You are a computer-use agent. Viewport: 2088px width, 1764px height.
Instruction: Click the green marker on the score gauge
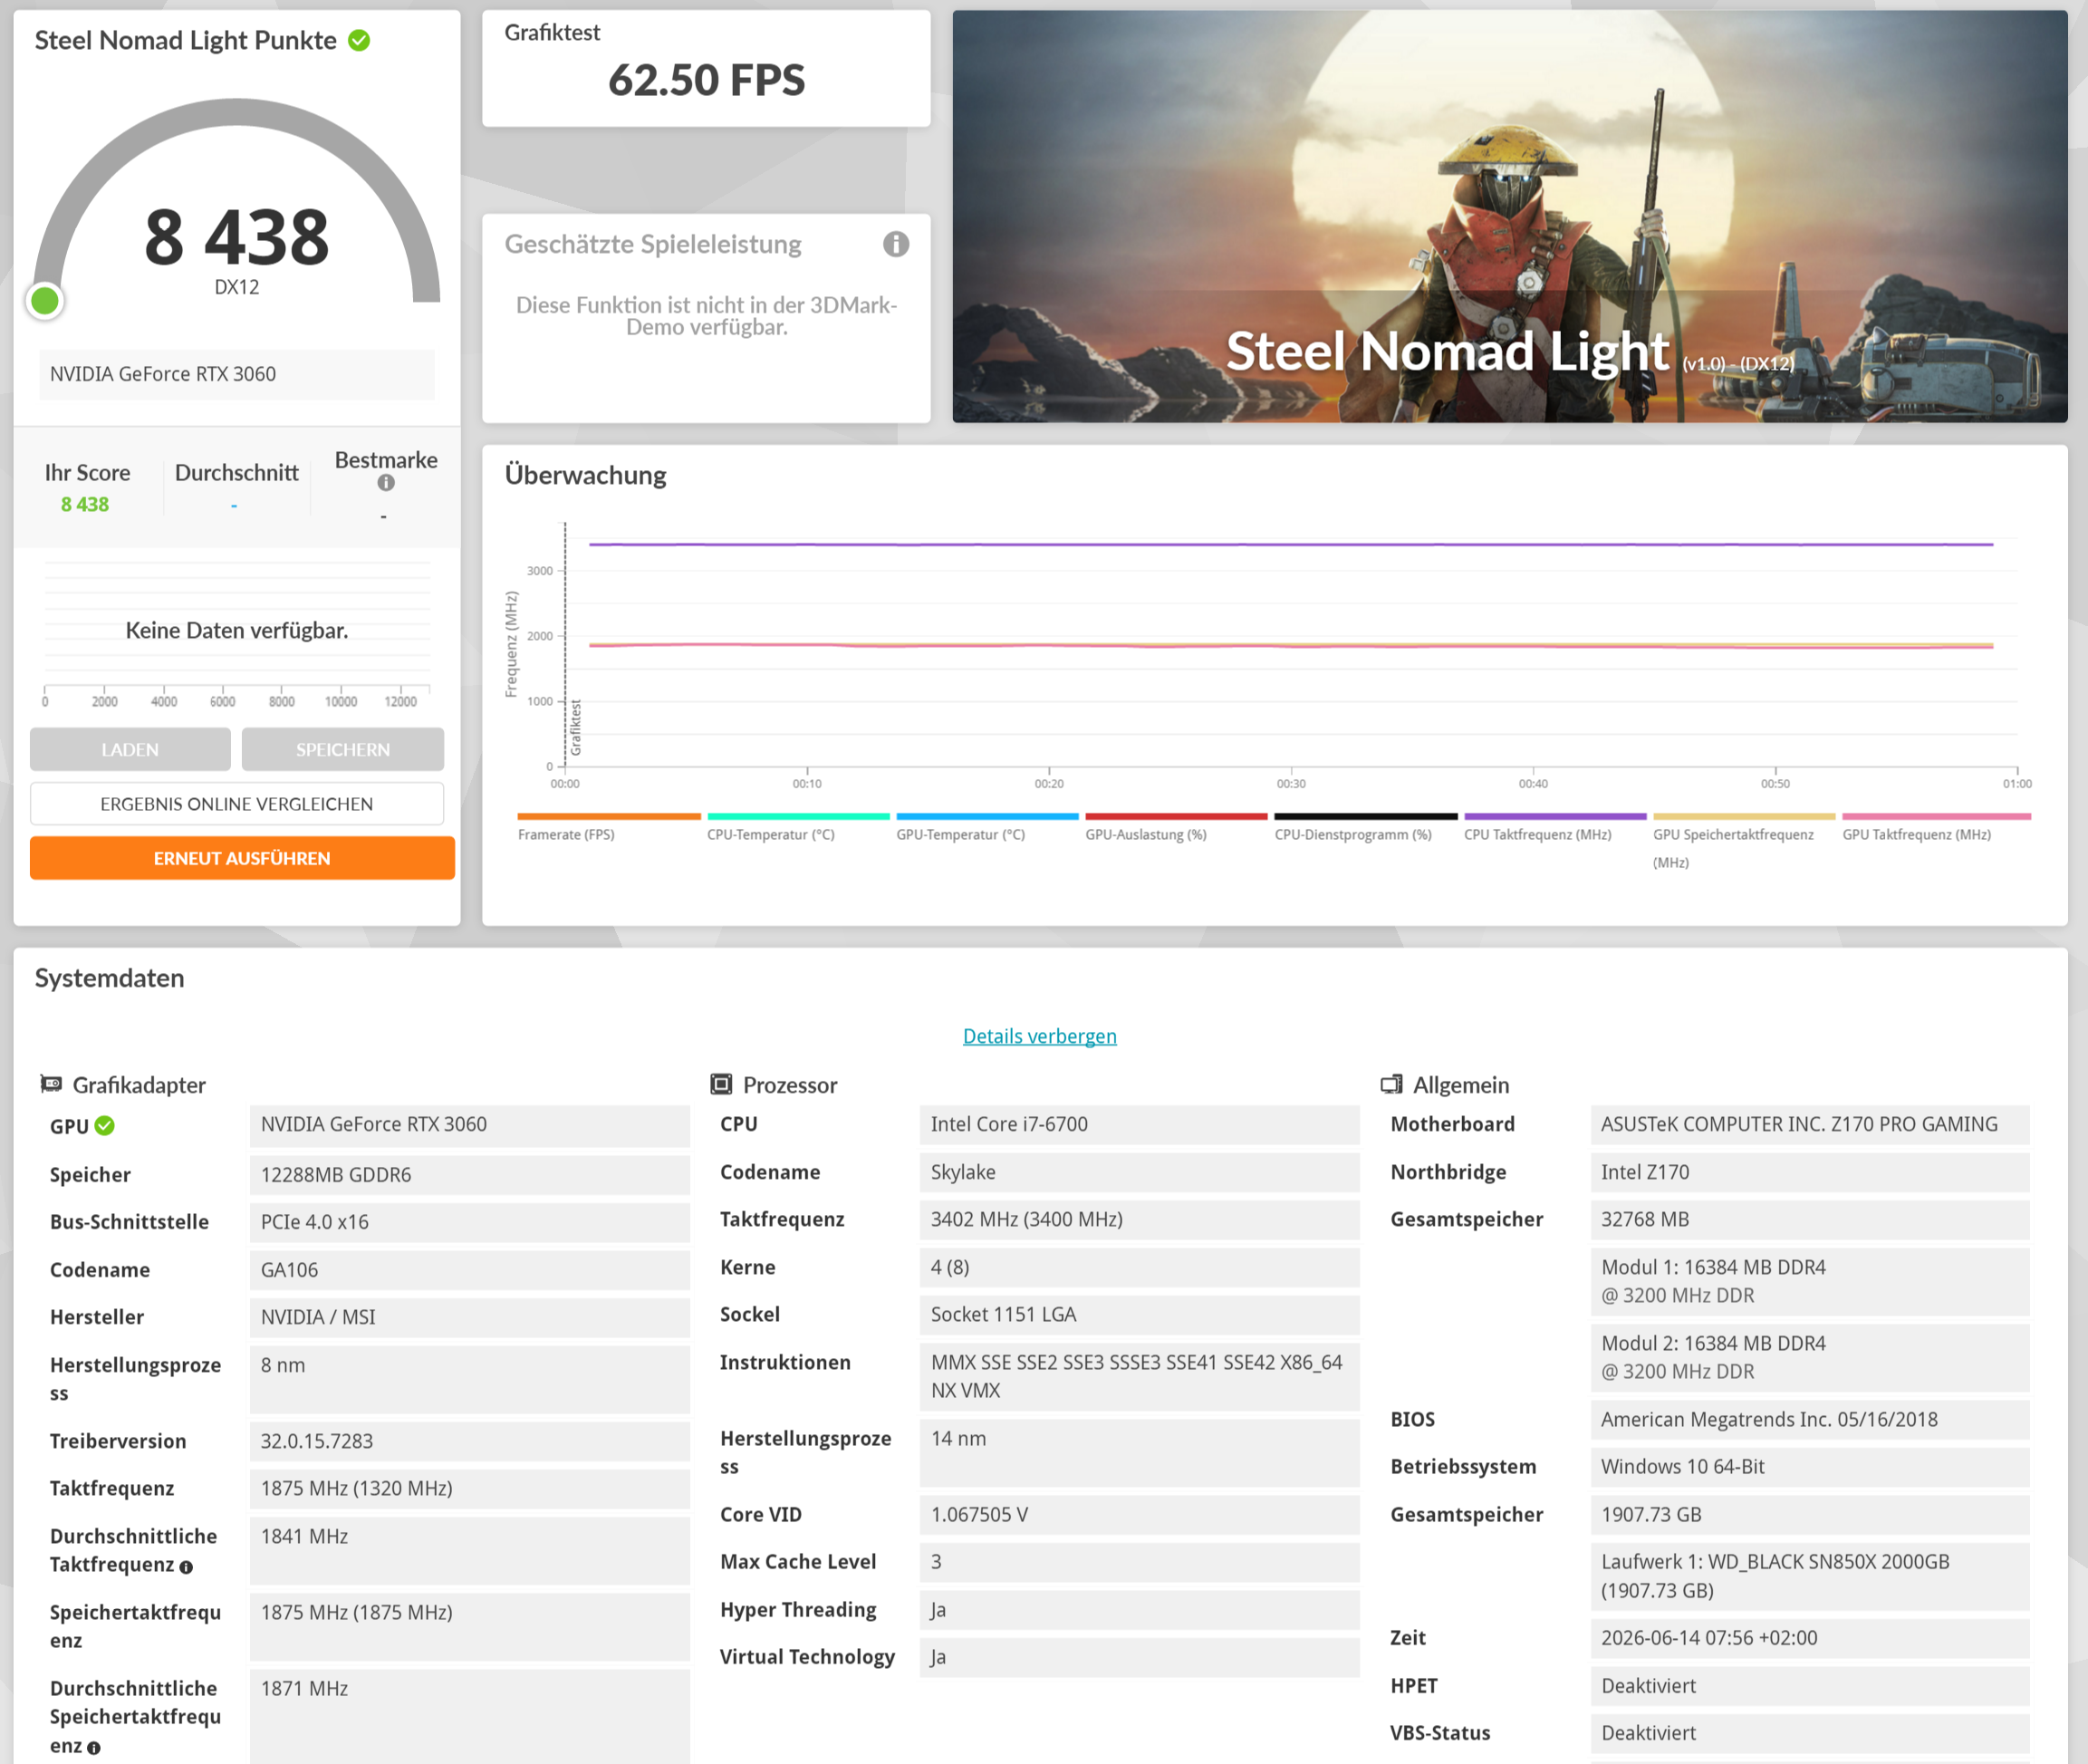pos(45,300)
